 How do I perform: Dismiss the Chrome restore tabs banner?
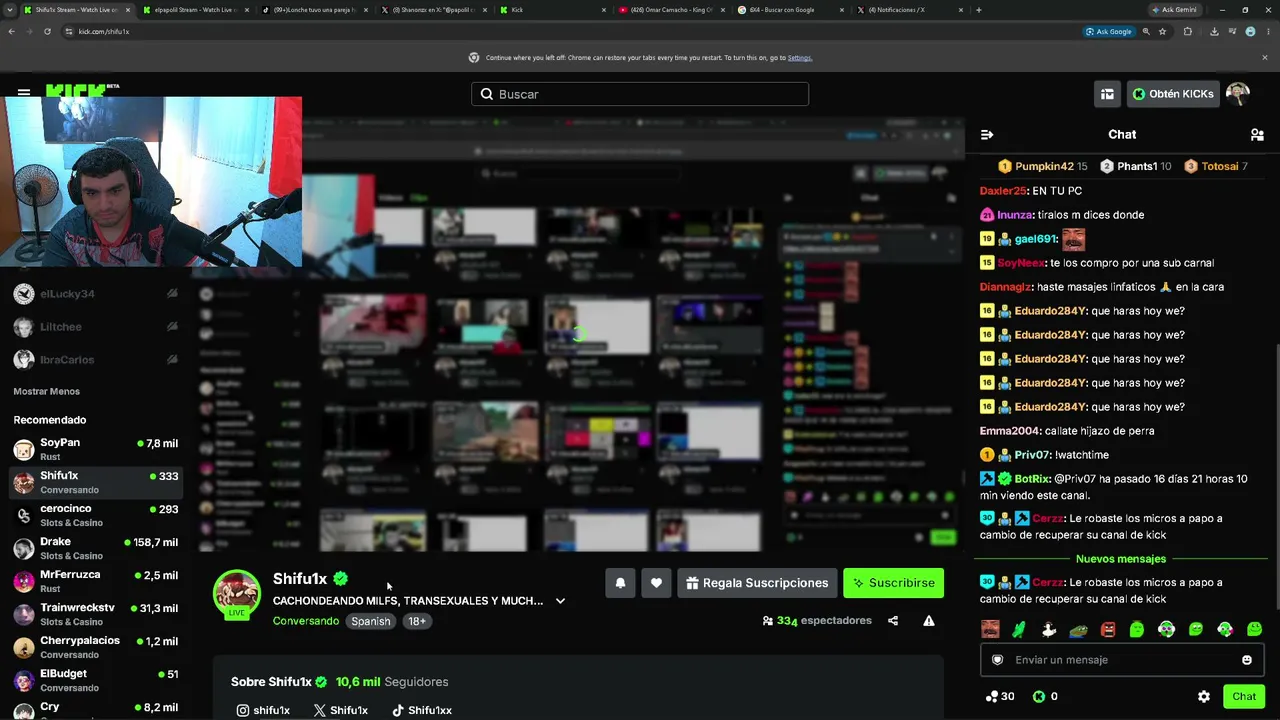pyautogui.click(x=1264, y=58)
